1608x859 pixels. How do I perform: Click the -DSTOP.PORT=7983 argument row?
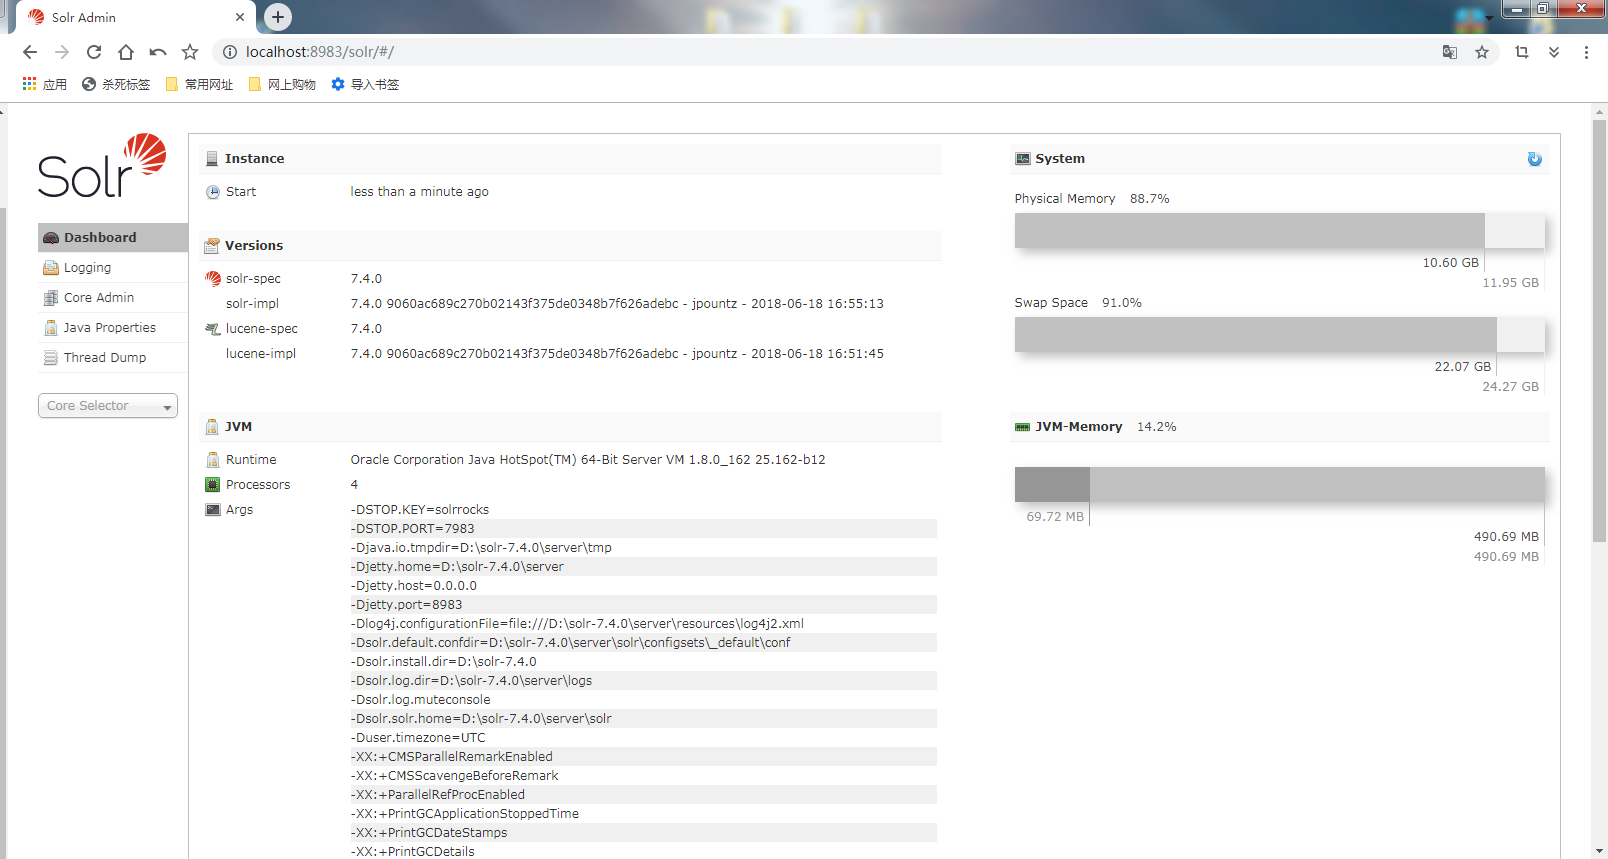[643, 529]
